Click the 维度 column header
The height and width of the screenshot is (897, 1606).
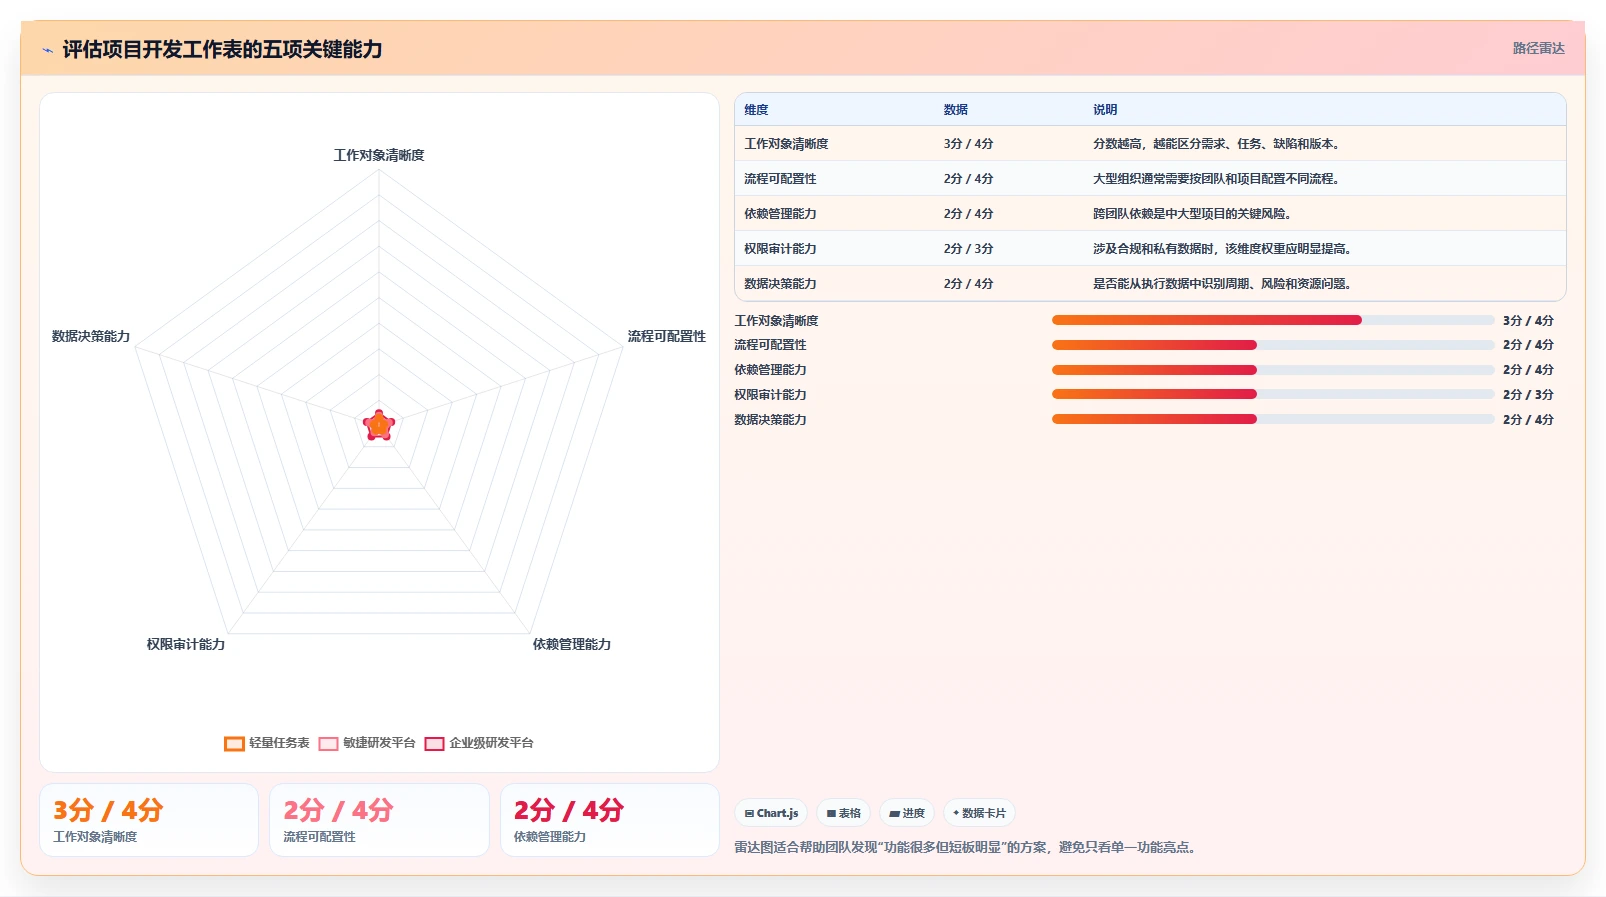click(x=756, y=110)
